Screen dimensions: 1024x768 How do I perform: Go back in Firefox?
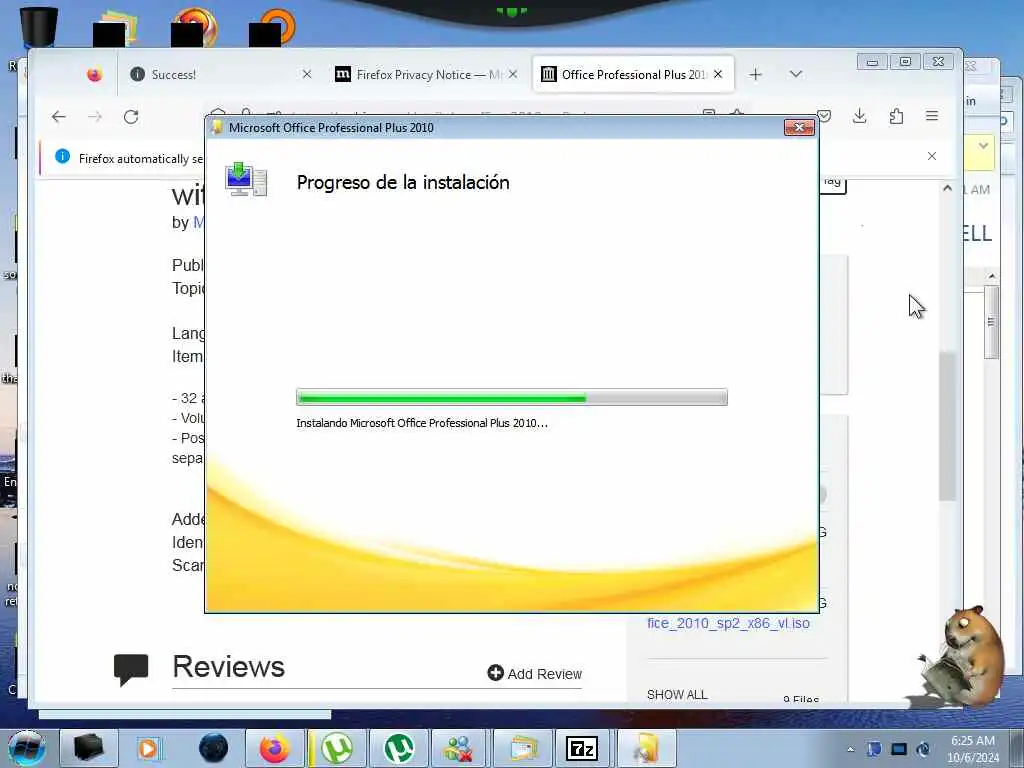coord(59,117)
